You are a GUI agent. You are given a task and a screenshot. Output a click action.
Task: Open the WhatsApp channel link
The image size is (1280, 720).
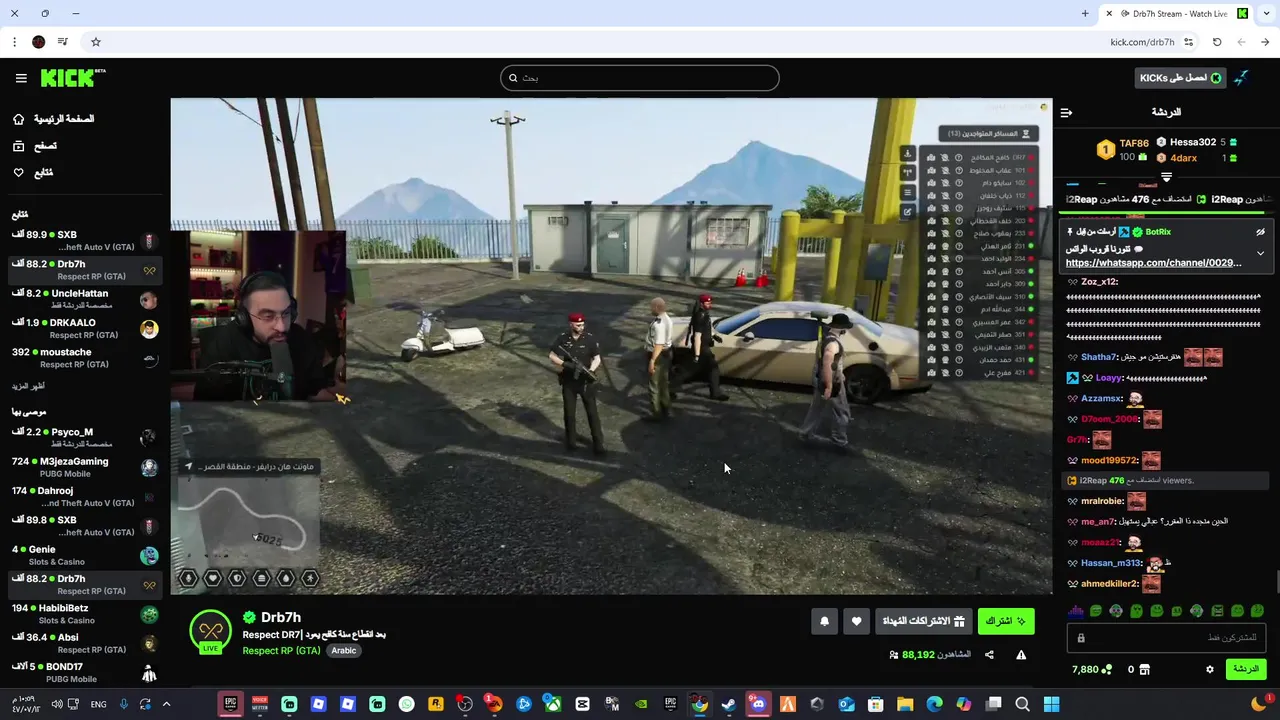[1153, 263]
